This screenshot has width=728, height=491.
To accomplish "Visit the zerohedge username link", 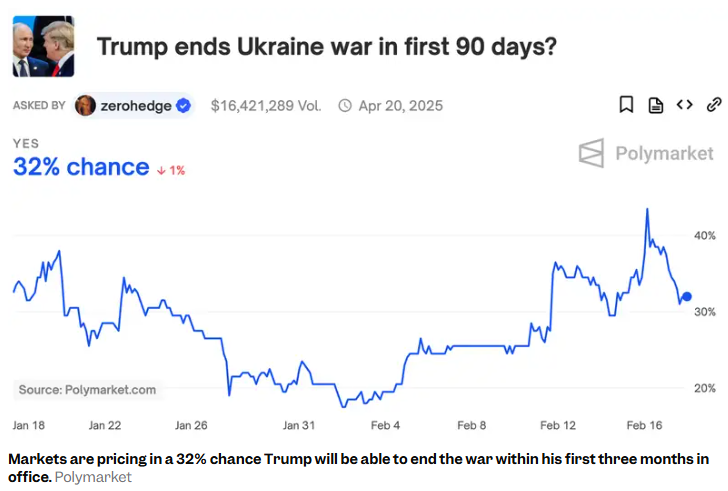I will (135, 105).
